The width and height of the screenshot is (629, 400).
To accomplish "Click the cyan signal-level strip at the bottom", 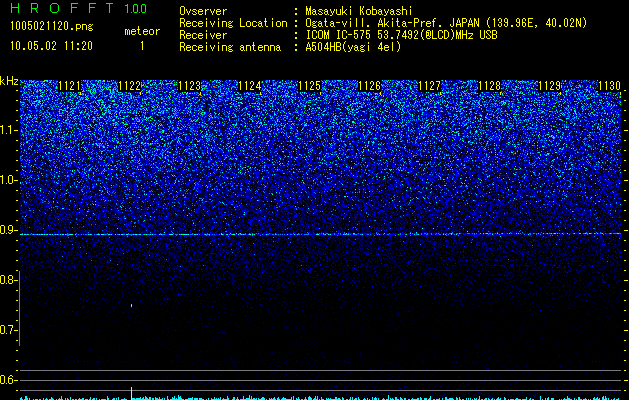I will click(320, 398).
